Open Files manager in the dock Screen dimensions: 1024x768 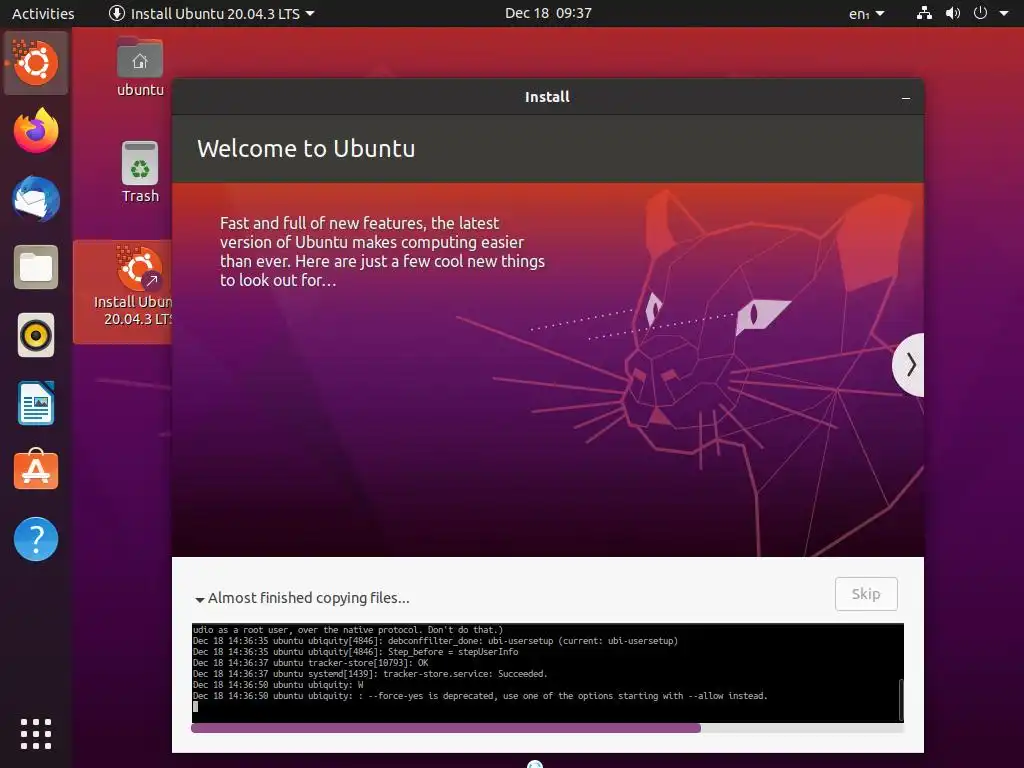36,267
